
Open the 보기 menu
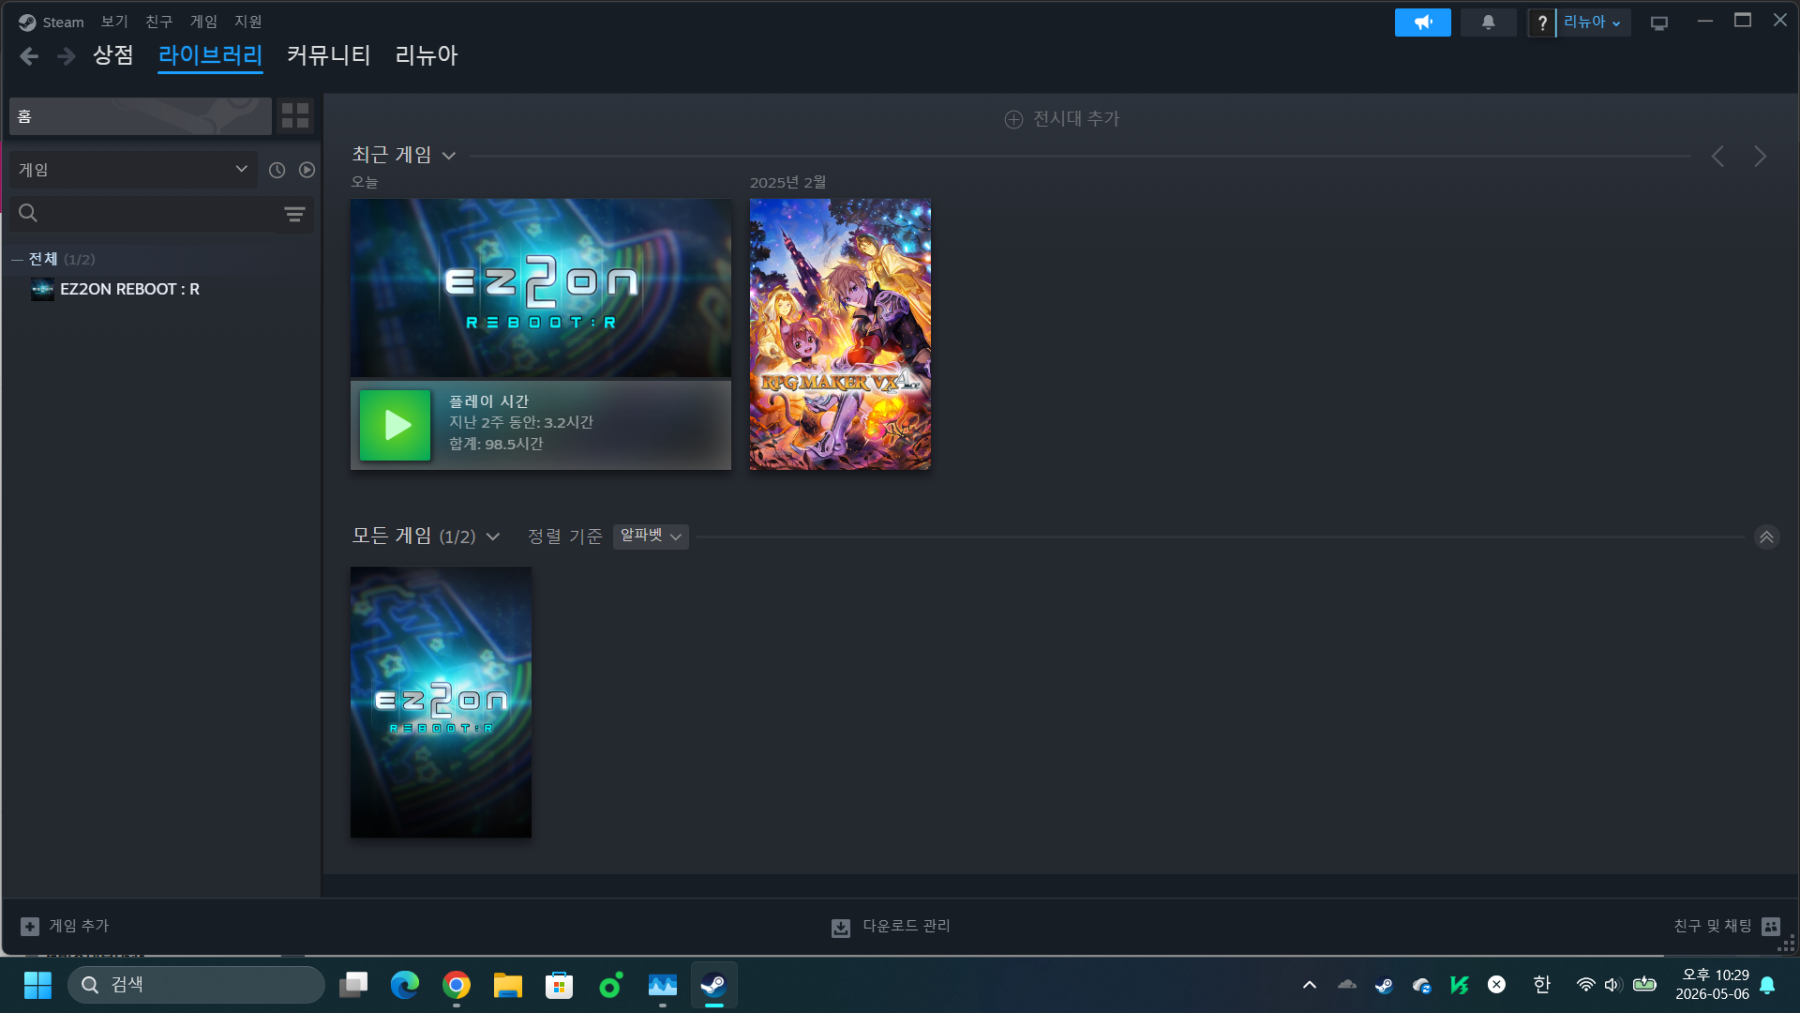coord(114,22)
